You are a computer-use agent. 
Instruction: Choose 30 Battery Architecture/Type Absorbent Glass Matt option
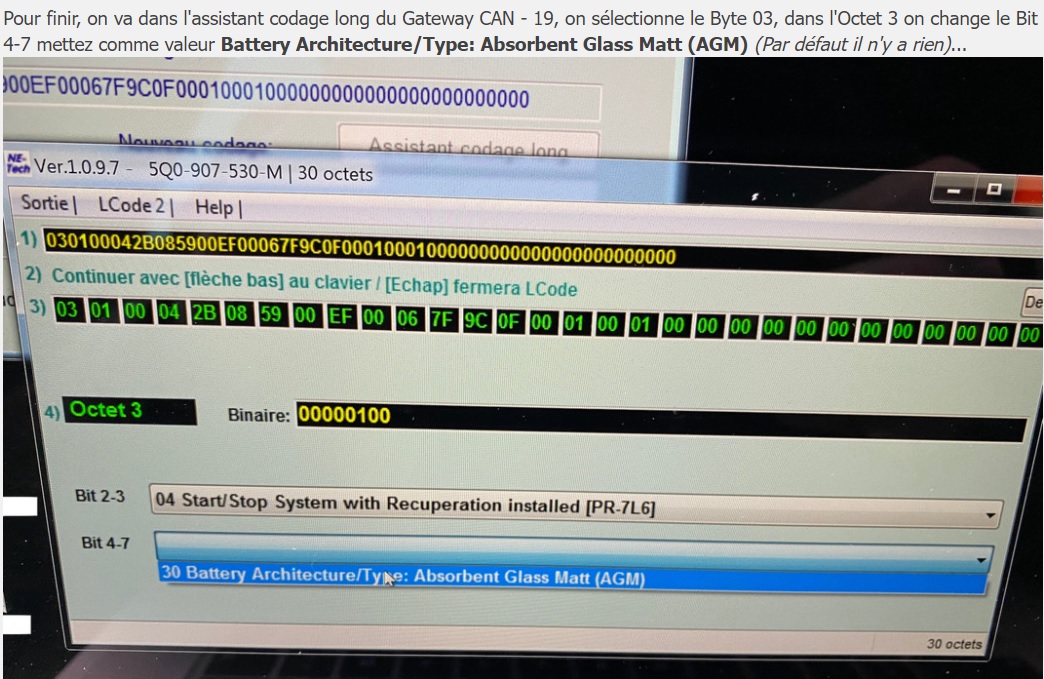click(572, 578)
